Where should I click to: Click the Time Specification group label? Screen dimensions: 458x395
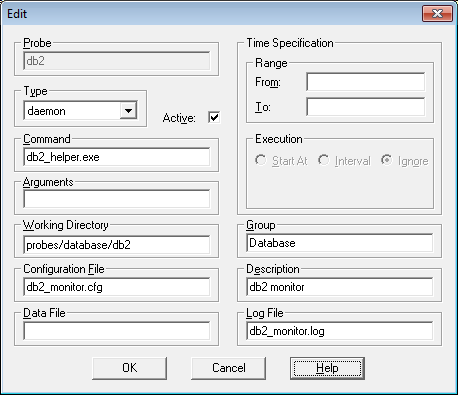pyautogui.click(x=290, y=43)
